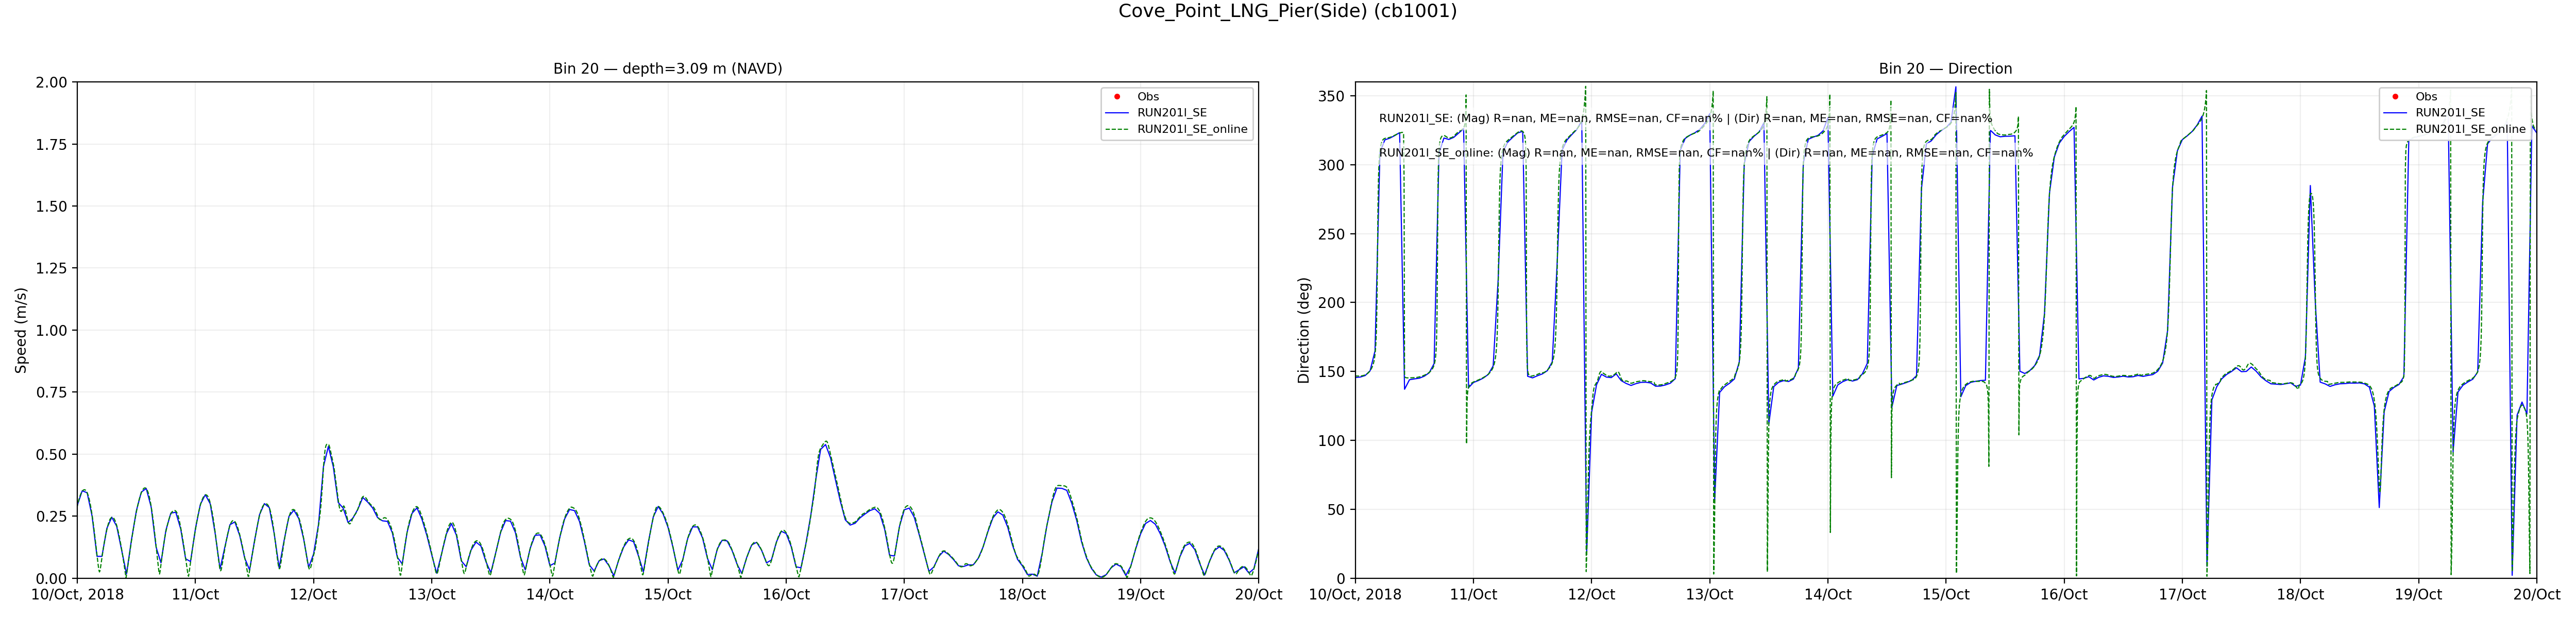Click the '13/Oct' date tick under the speed plot
The image size is (2576, 618).
pyautogui.click(x=431, y=594)
